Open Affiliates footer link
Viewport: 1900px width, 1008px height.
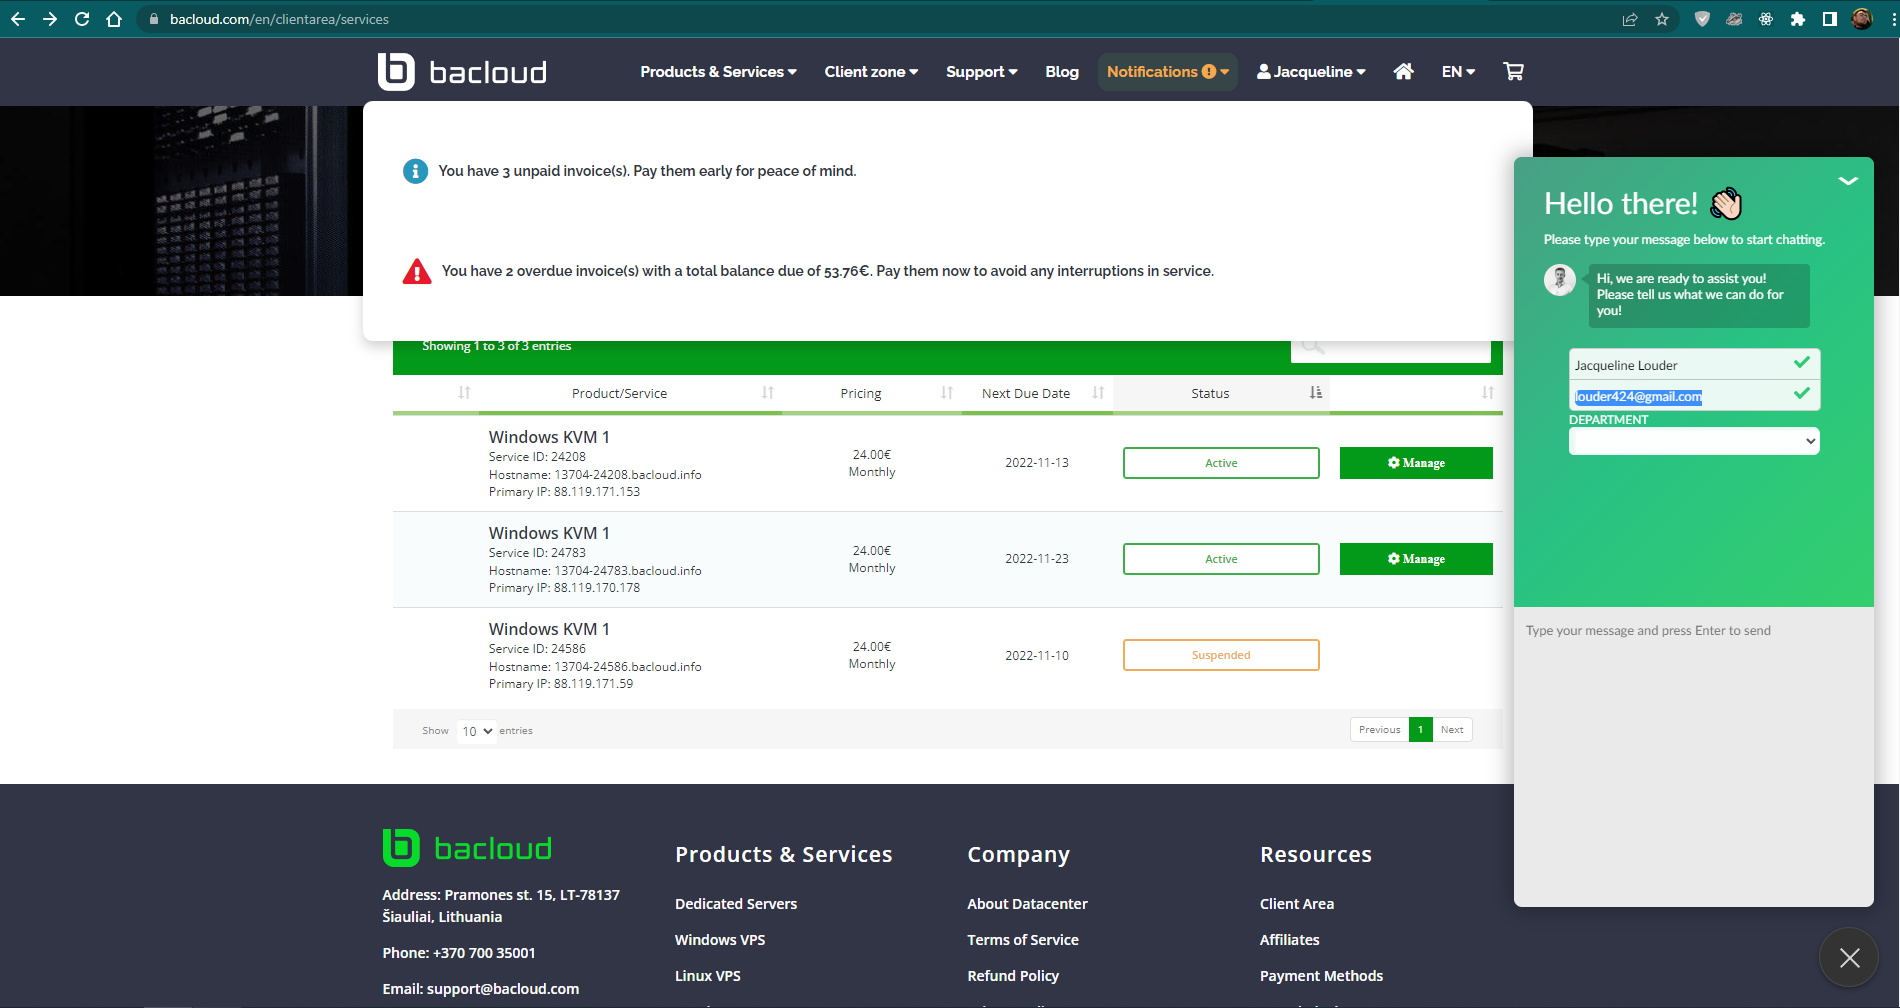point(1290,940)
